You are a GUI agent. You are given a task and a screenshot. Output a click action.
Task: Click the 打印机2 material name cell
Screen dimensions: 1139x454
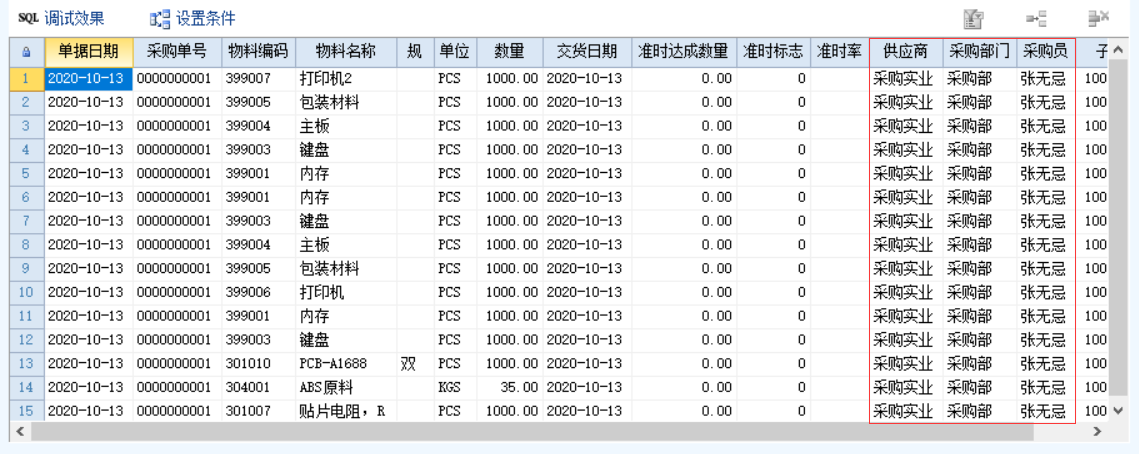(x=346, y=78)
